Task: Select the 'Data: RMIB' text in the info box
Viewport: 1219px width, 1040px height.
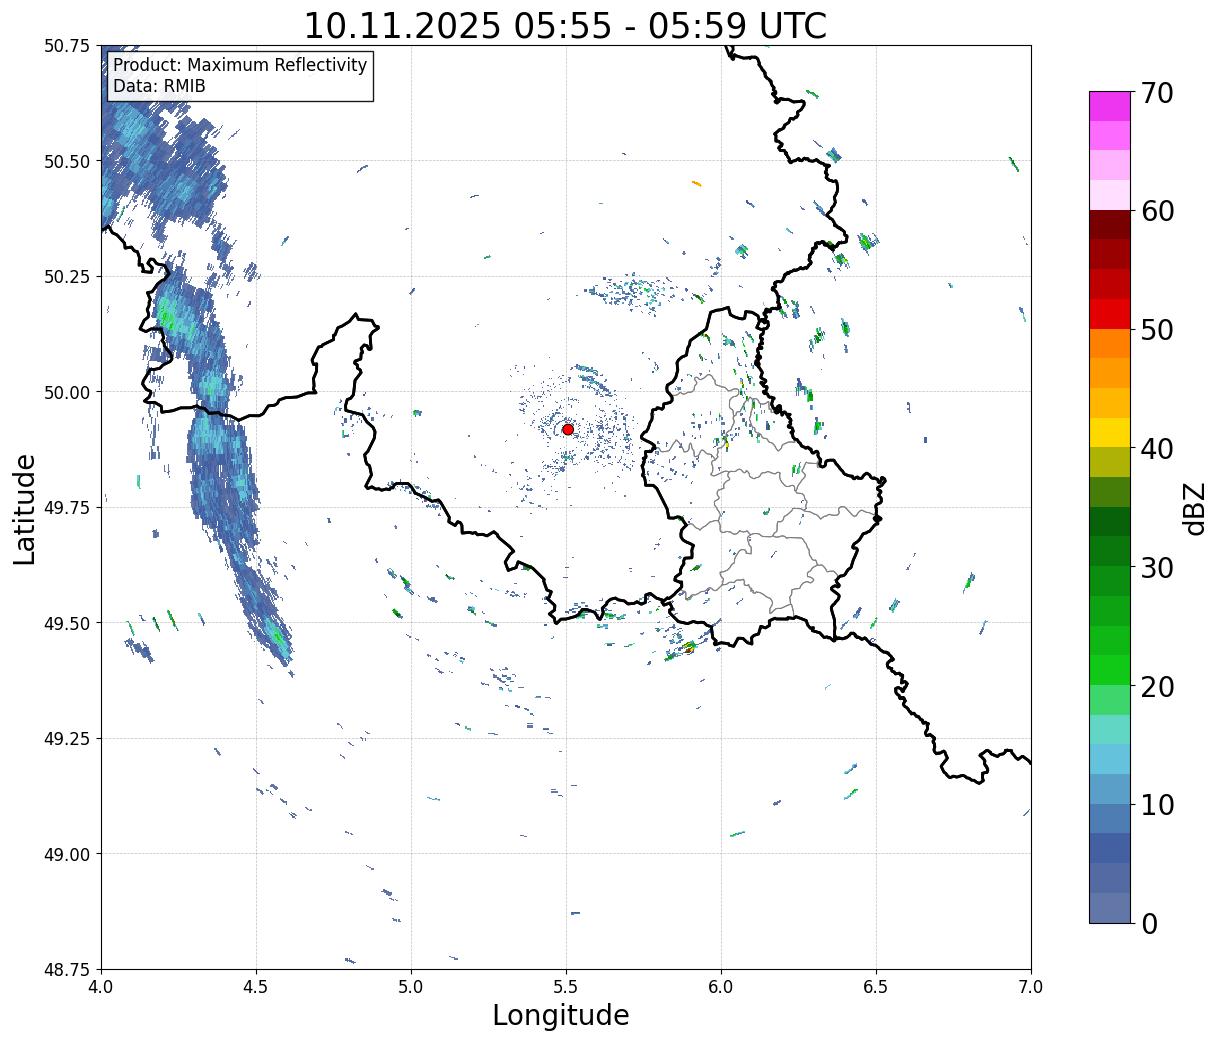Action: pyautogui.click(x=159, y=86)
